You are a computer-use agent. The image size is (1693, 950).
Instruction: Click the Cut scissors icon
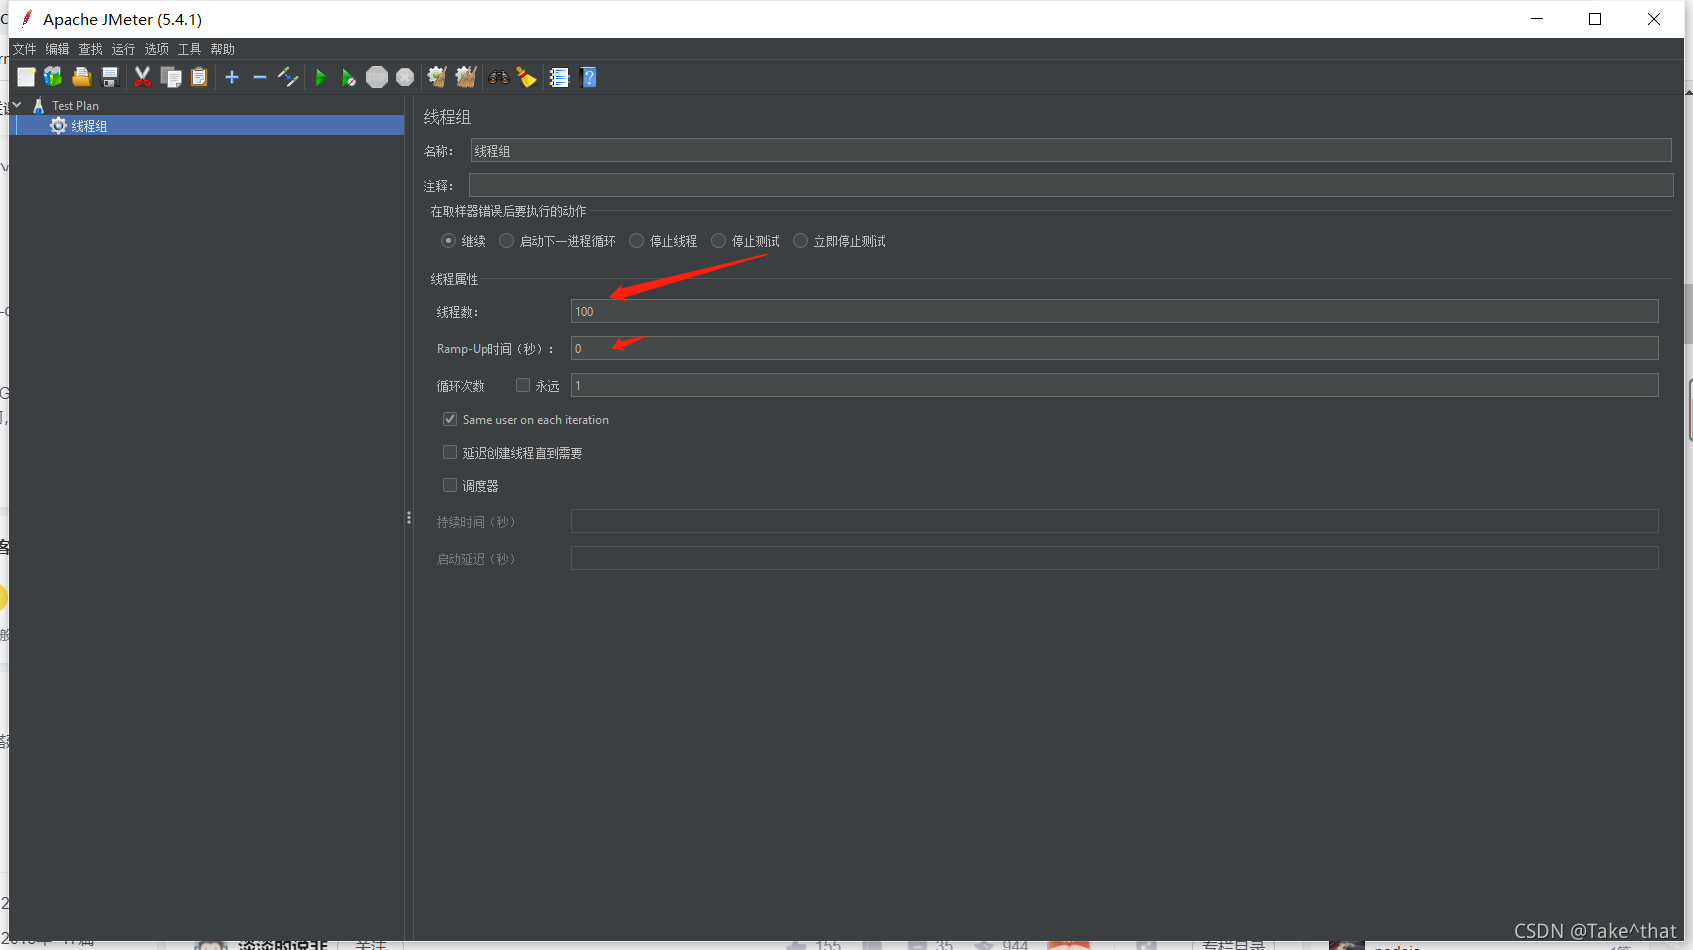(142, 77)
